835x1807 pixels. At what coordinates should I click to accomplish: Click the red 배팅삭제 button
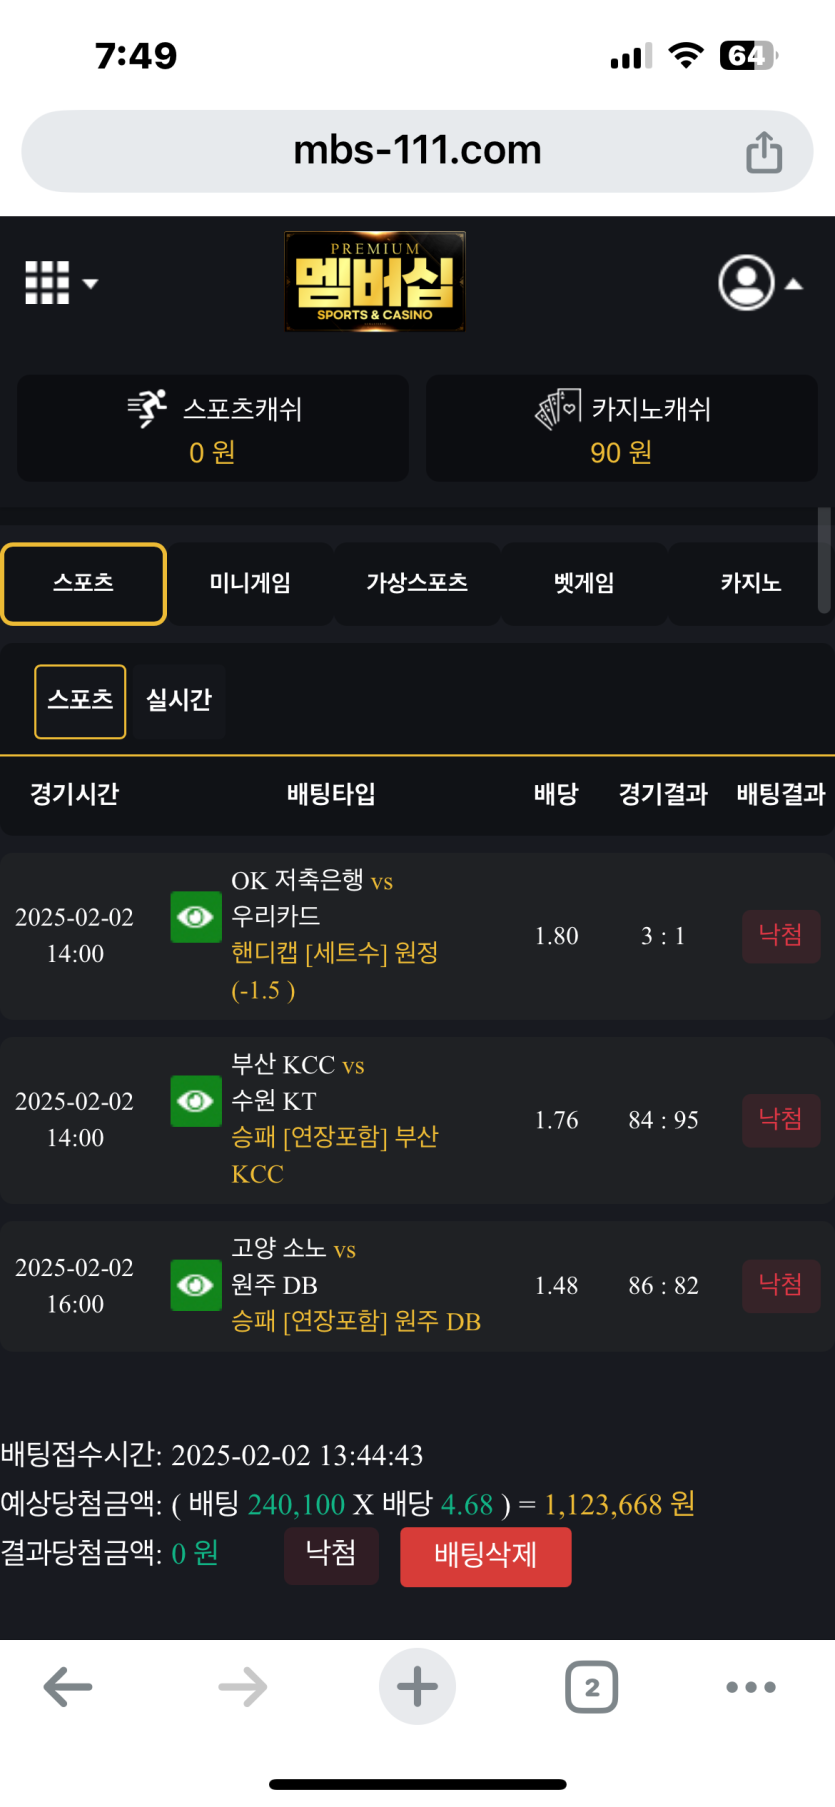point(486,1556)
